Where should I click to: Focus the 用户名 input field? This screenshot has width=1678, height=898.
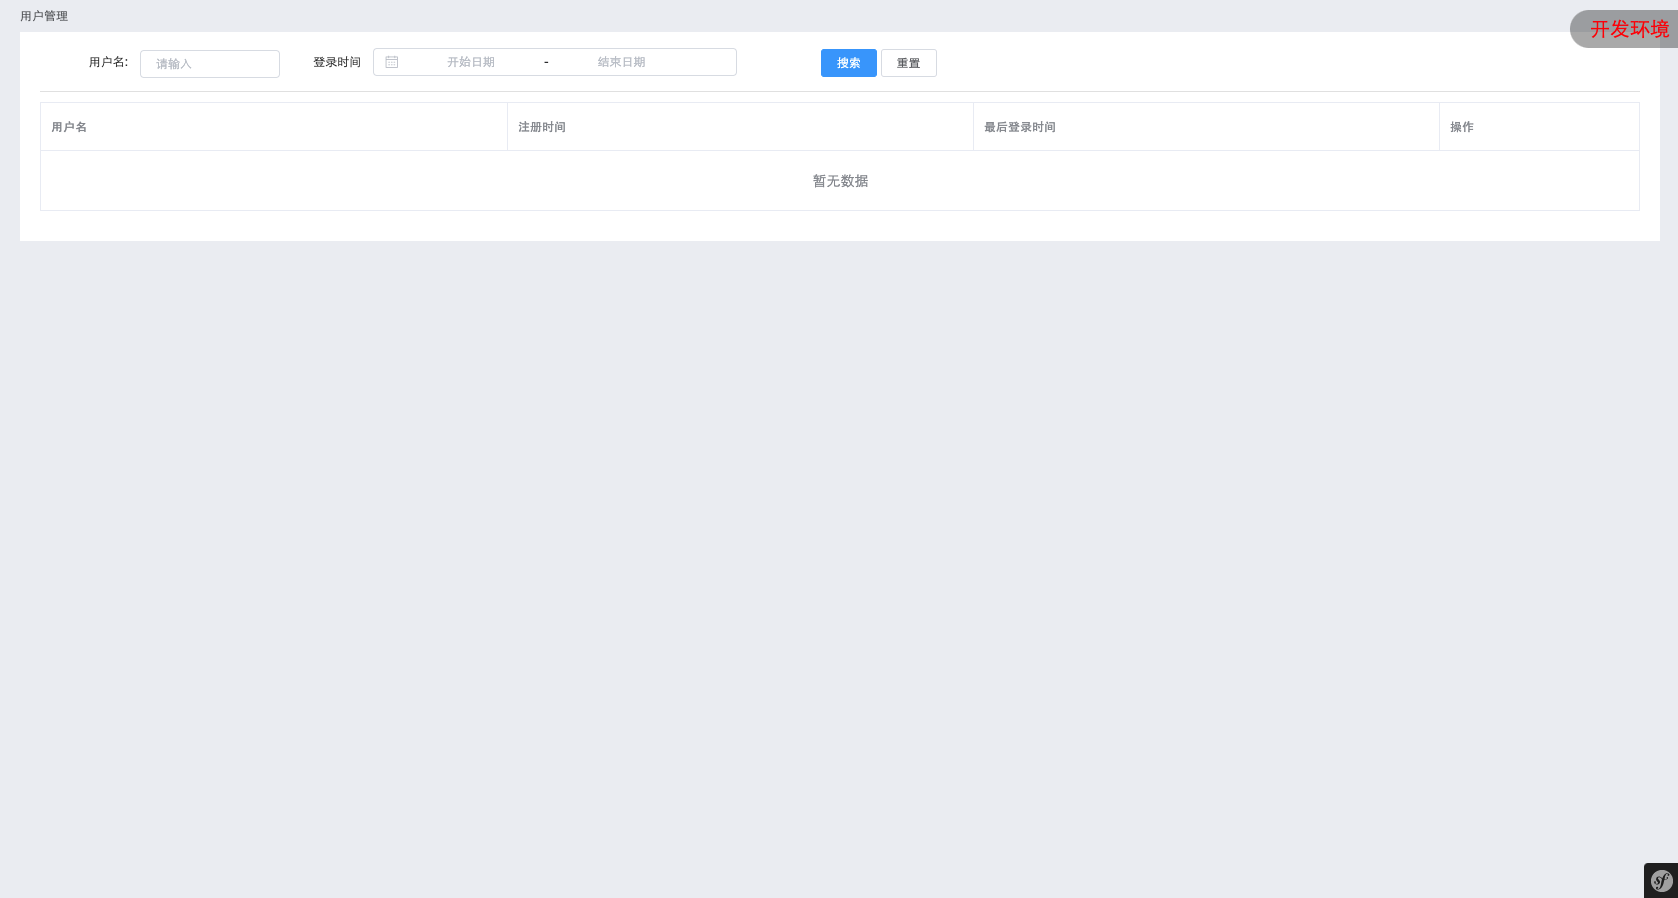(210, 64)
